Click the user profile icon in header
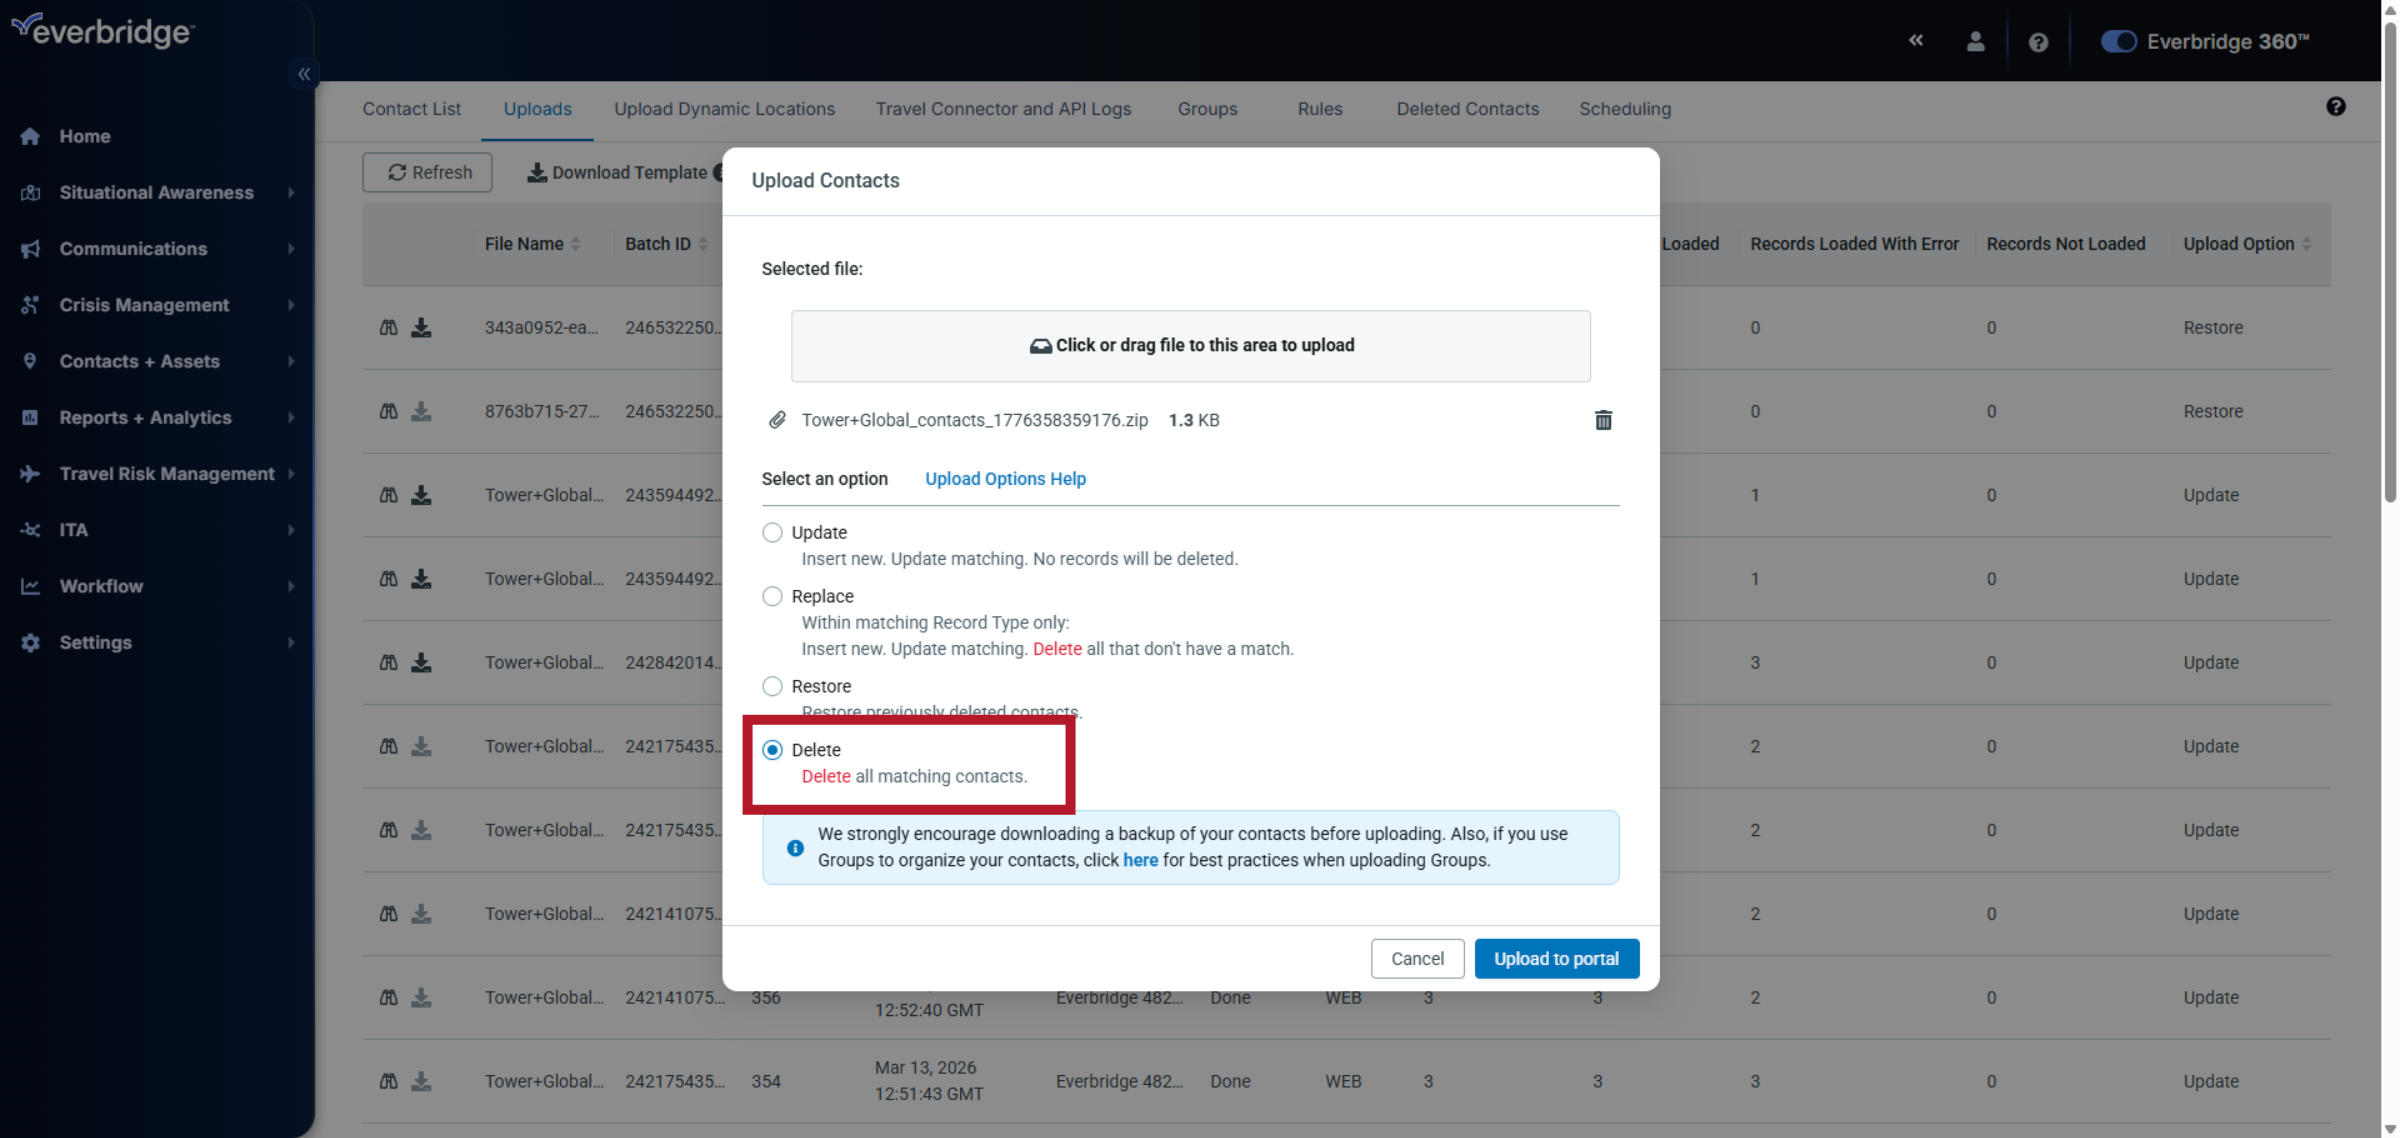Viewport: 2400px width, 1138px height. click(1975, 41)
